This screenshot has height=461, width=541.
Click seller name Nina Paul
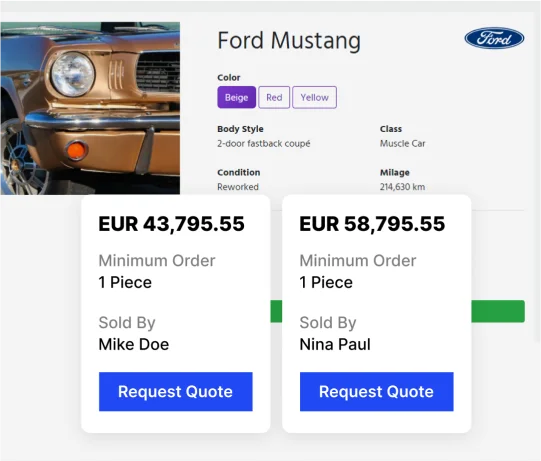click(x=335, y=344)
